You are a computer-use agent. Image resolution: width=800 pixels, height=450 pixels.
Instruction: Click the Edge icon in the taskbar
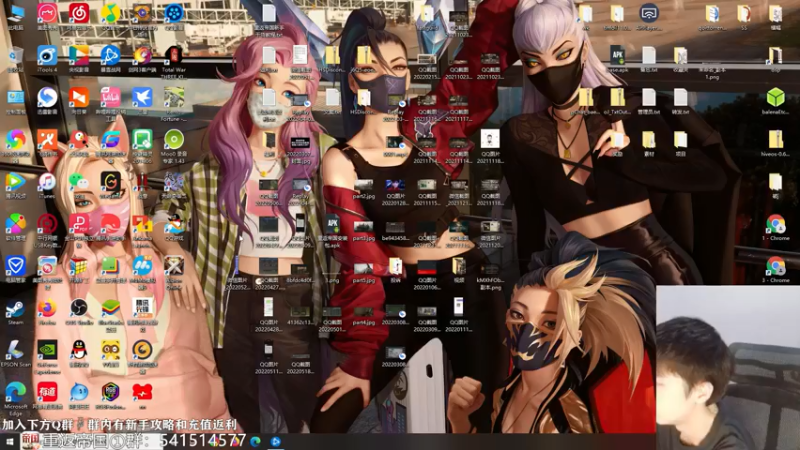click(256, 441)
